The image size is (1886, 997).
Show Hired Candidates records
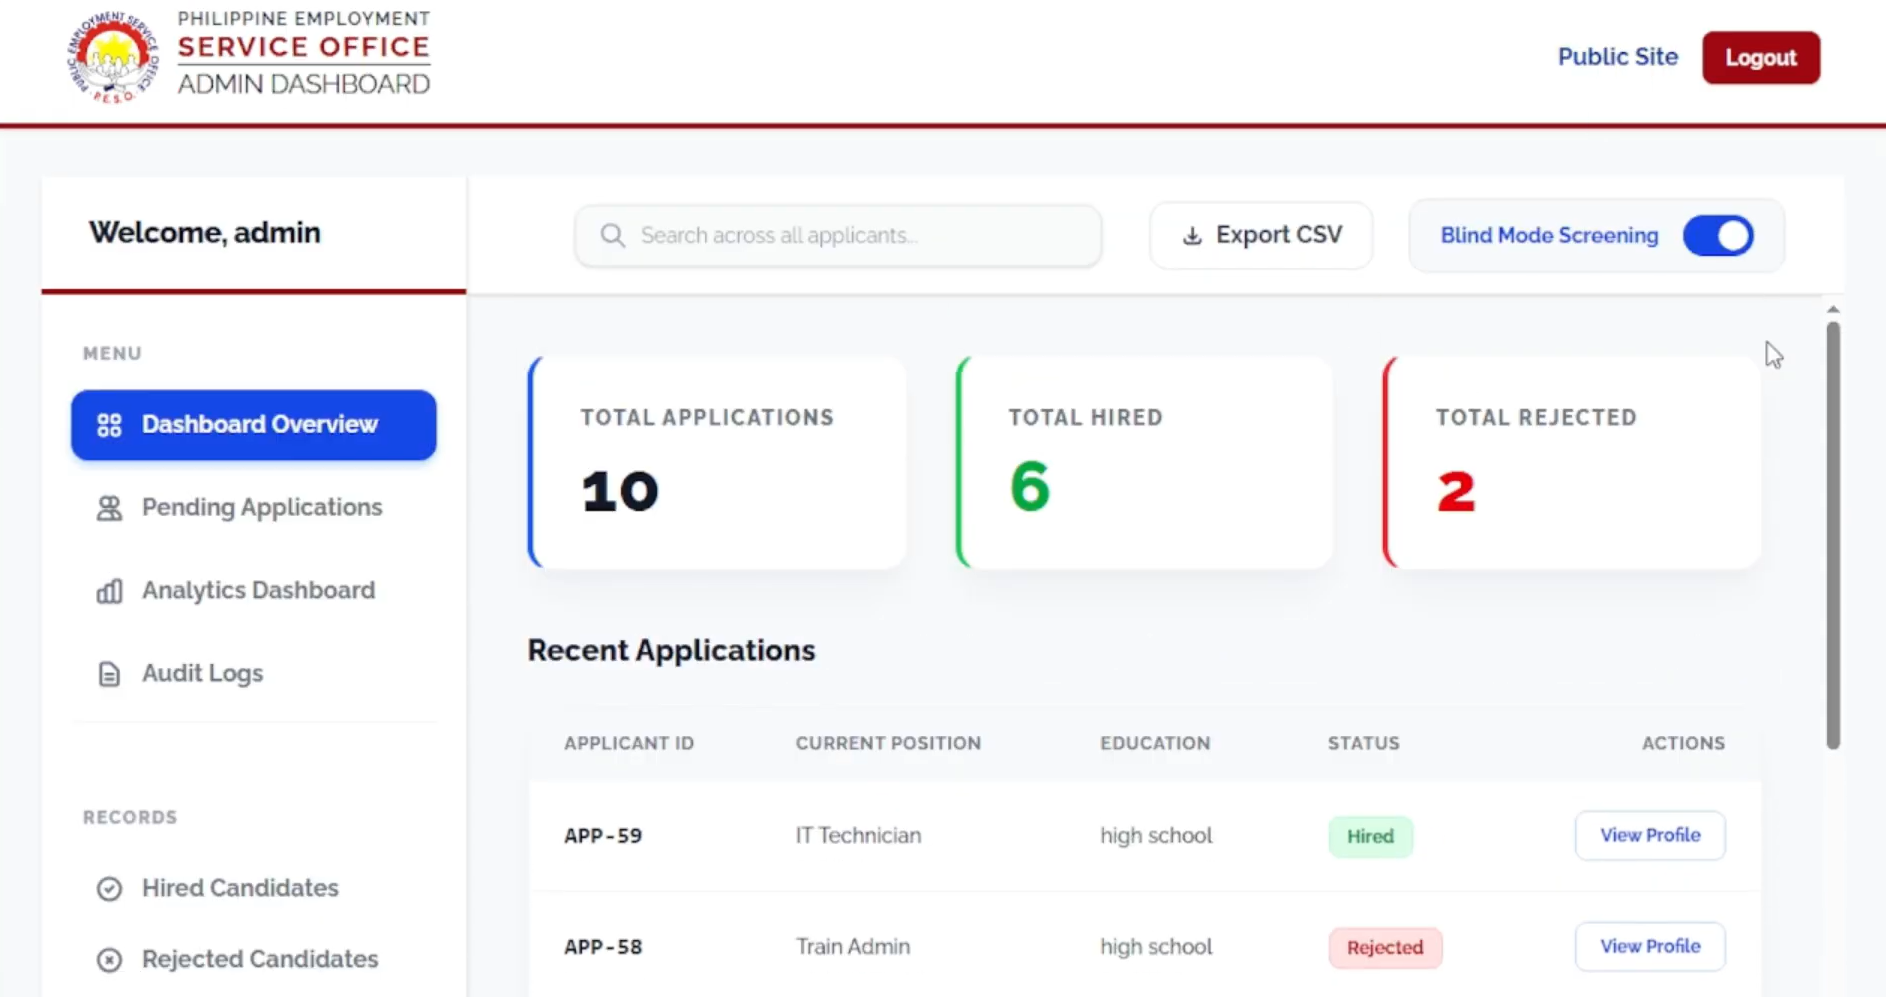click(x=254, y=888)
